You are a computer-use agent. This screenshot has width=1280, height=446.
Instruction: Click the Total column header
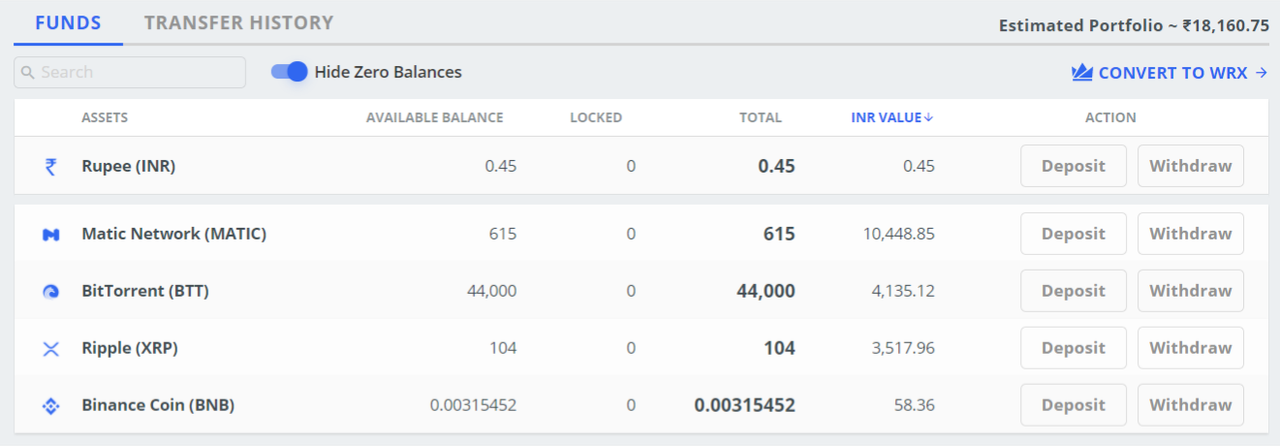[x=761, y=118]
